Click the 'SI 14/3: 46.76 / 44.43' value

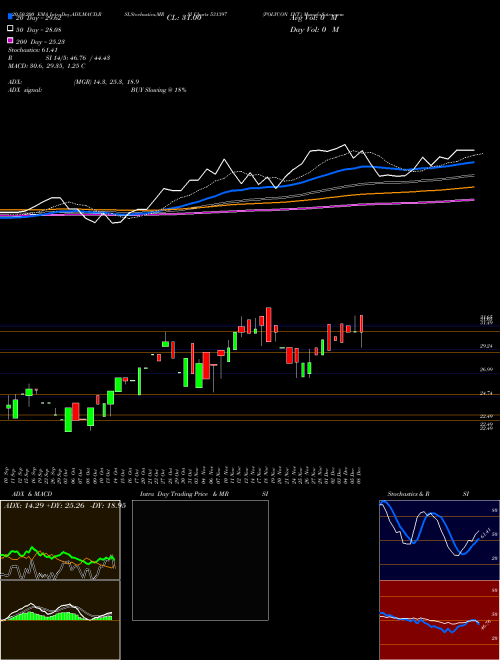[x=78, y=58]
